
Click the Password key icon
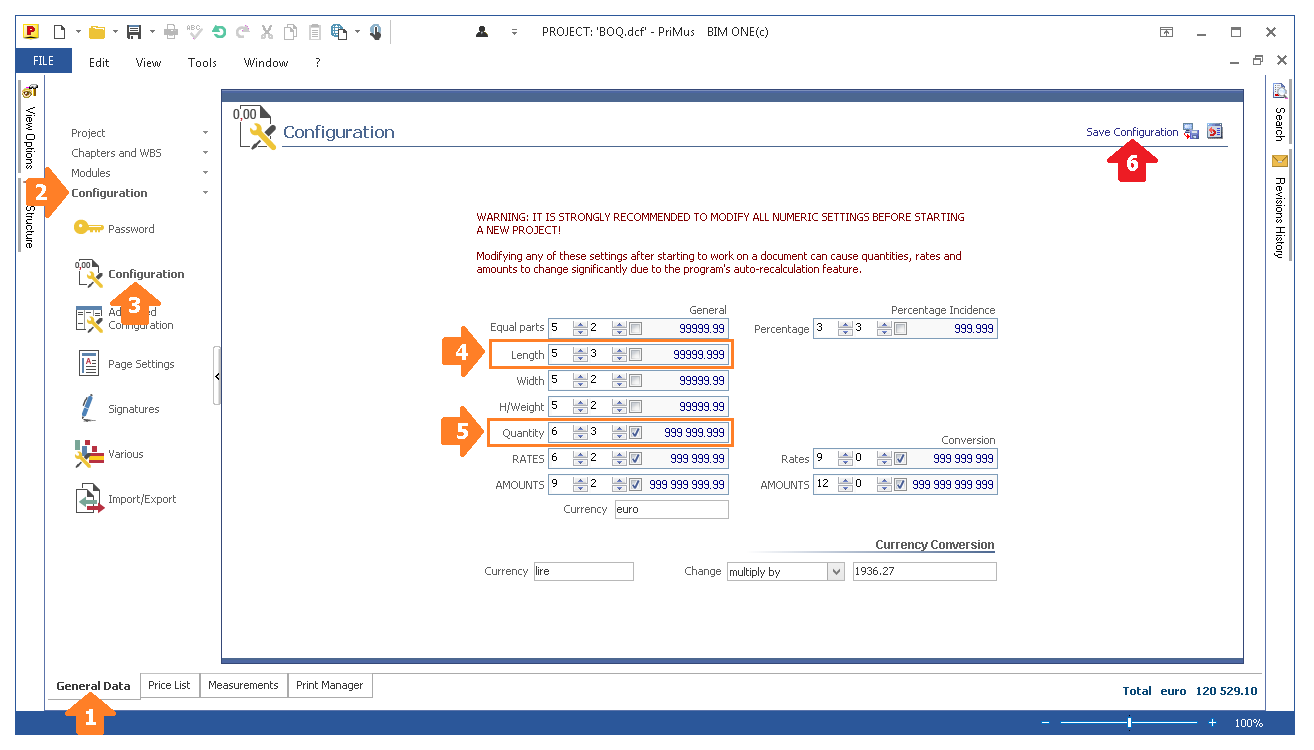point(88,228)
